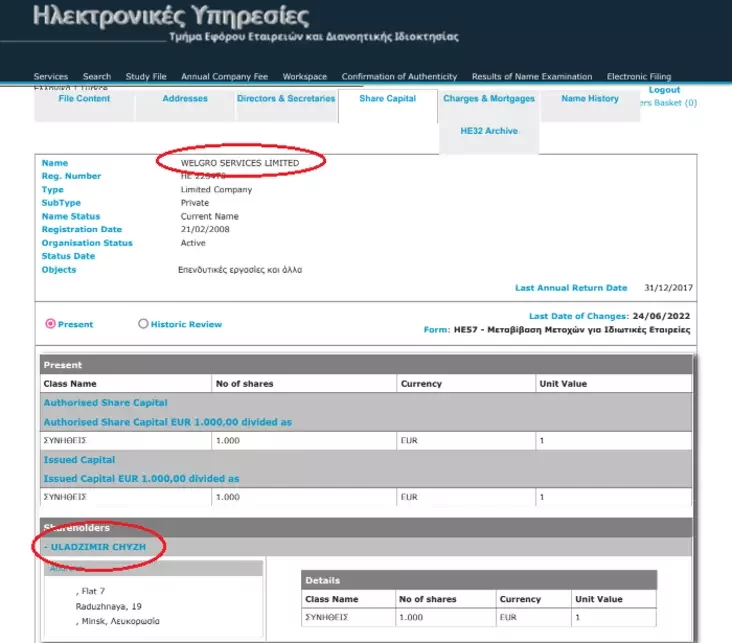Viewport: 732px width, 643px height.
Task: Select the Historic Review radio button
Action: [143, 324]
